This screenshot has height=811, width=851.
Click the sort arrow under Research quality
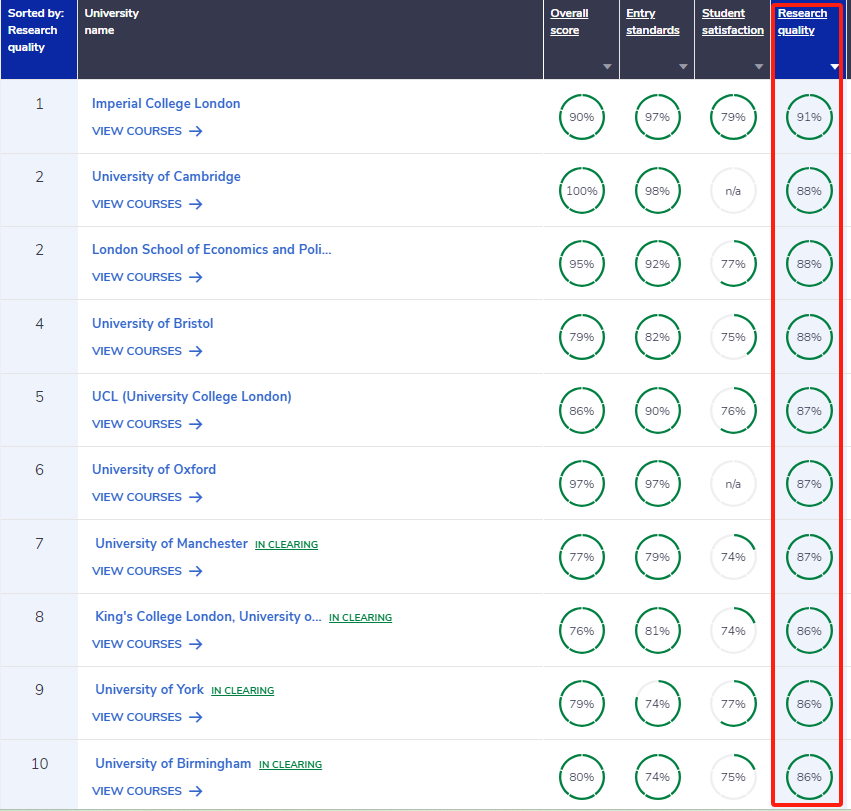pyautogui.click(x=834, y=67)
